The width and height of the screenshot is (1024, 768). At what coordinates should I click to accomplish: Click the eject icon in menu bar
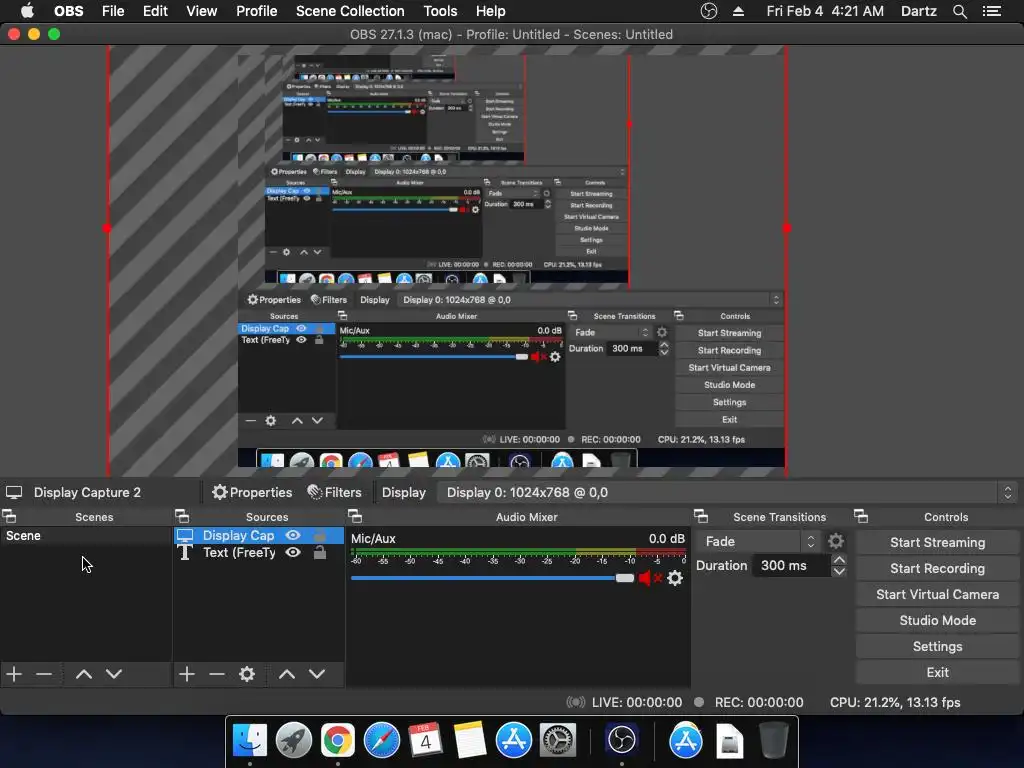tap(739, 11)
